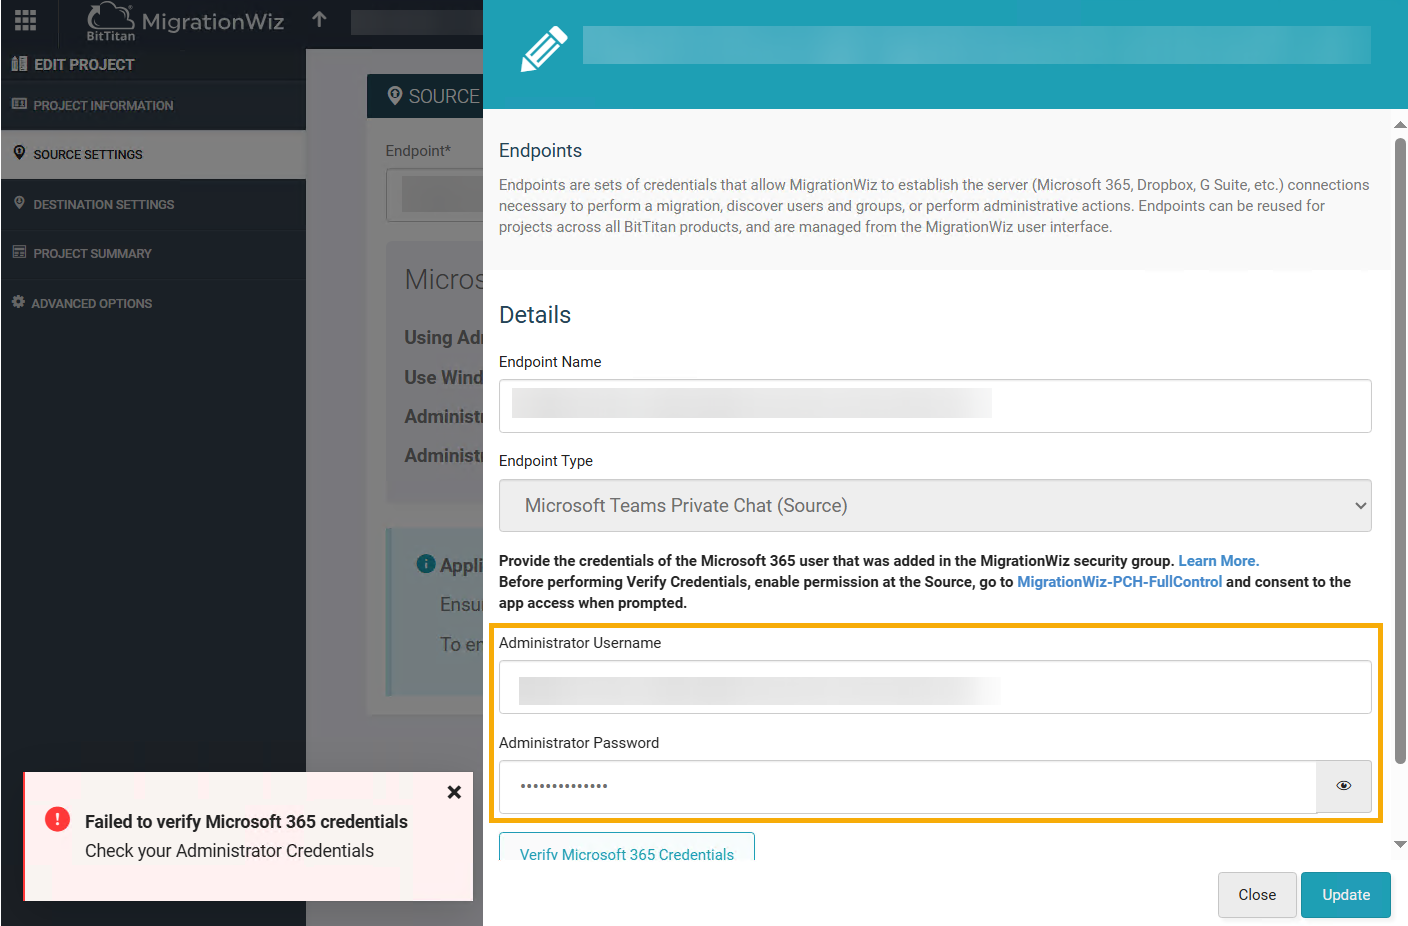This screenshot has height=926, width=1408.
Task: Click the pencil edit icon in panel header
Action: [x=544, y=49]
